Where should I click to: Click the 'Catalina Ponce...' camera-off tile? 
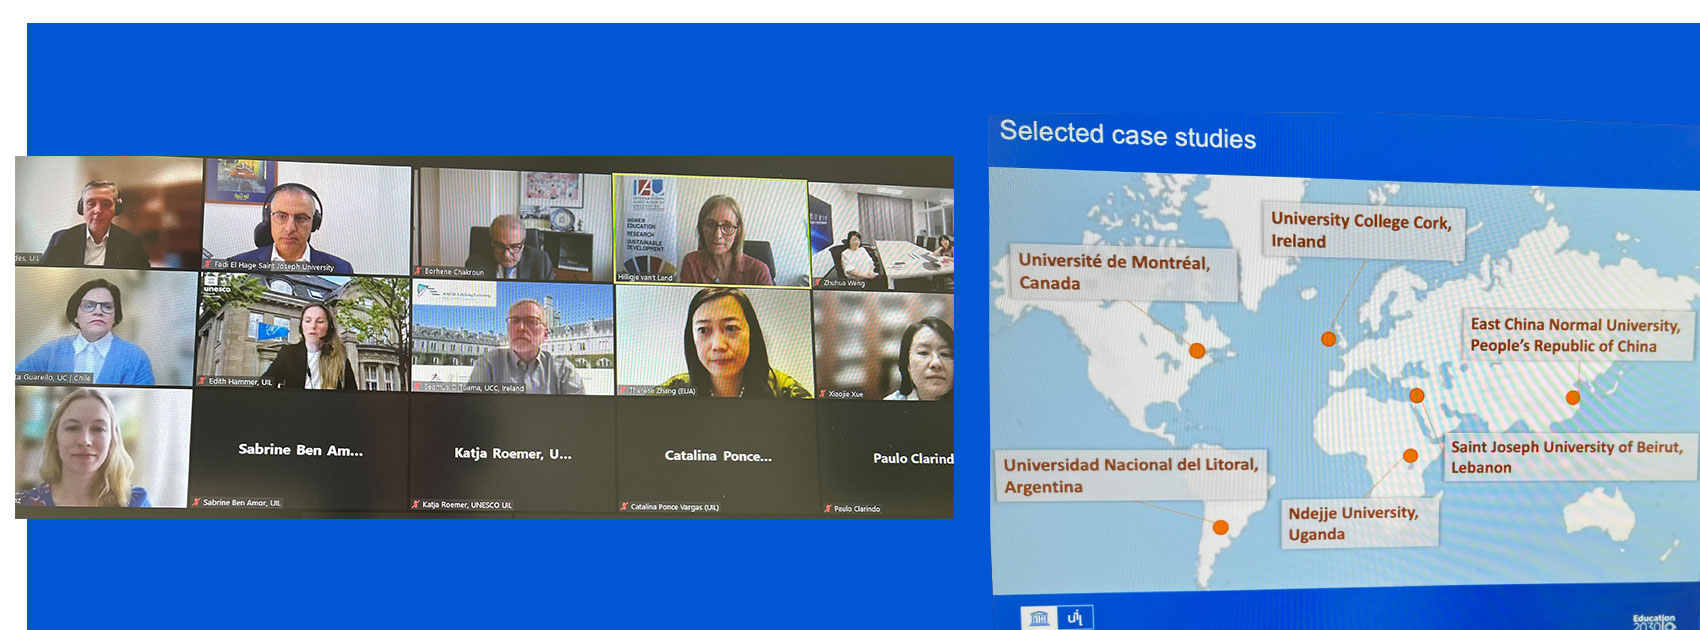pyautogui.click(x=717, y=456)
